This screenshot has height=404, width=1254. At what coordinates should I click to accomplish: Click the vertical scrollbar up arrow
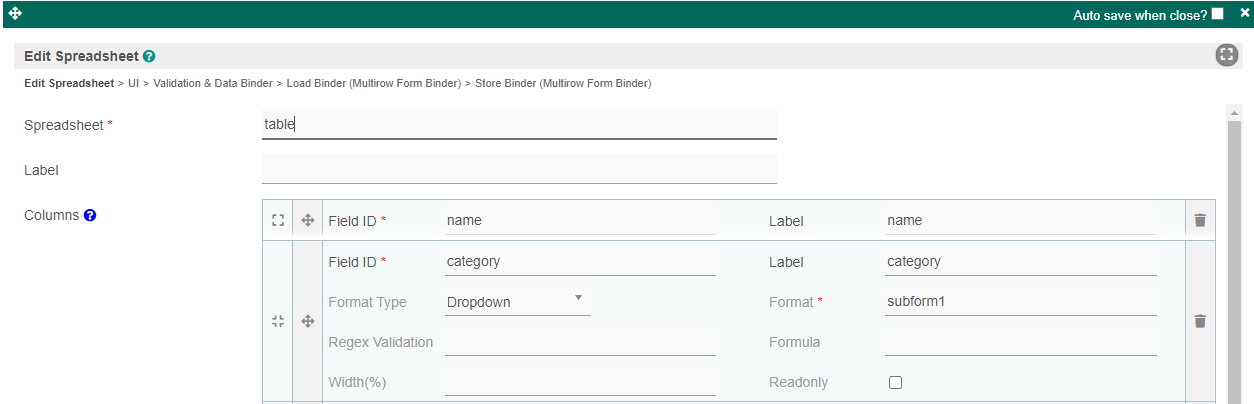pyautogui.click(x=1234, y=113)
